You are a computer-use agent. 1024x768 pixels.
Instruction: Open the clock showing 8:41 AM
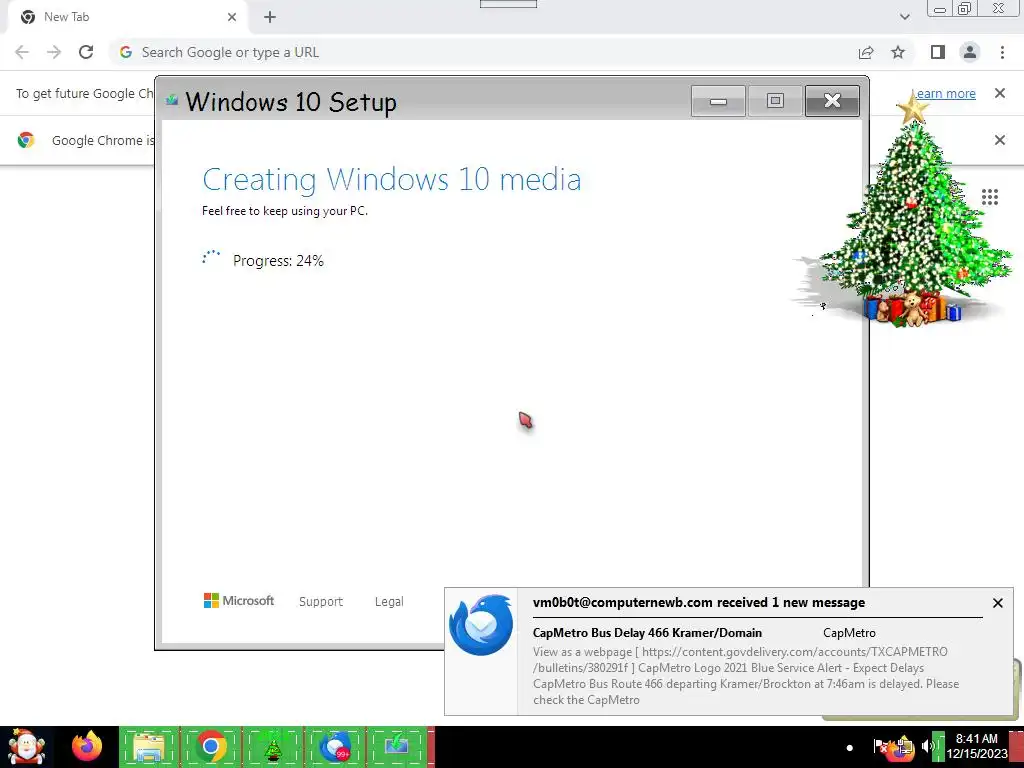click(977, 746)
